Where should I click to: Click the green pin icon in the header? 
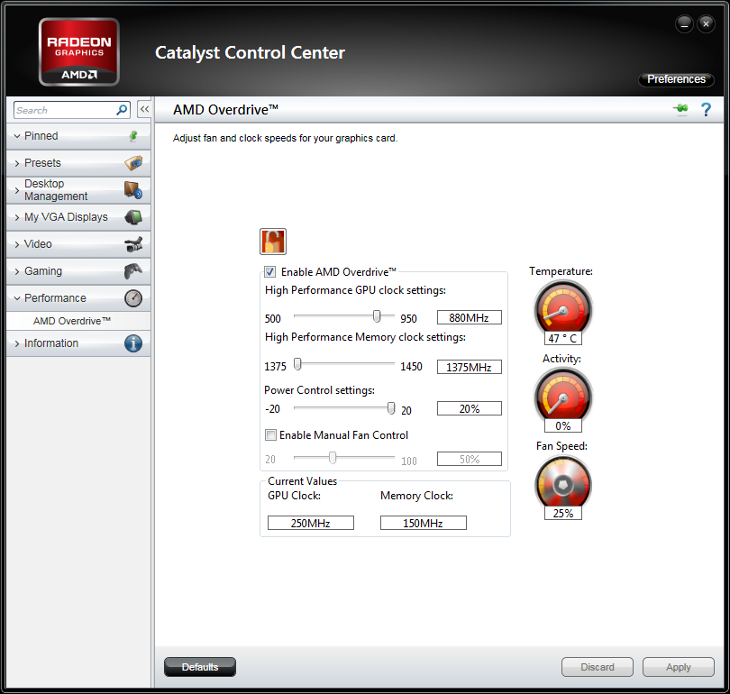(682, 110)
